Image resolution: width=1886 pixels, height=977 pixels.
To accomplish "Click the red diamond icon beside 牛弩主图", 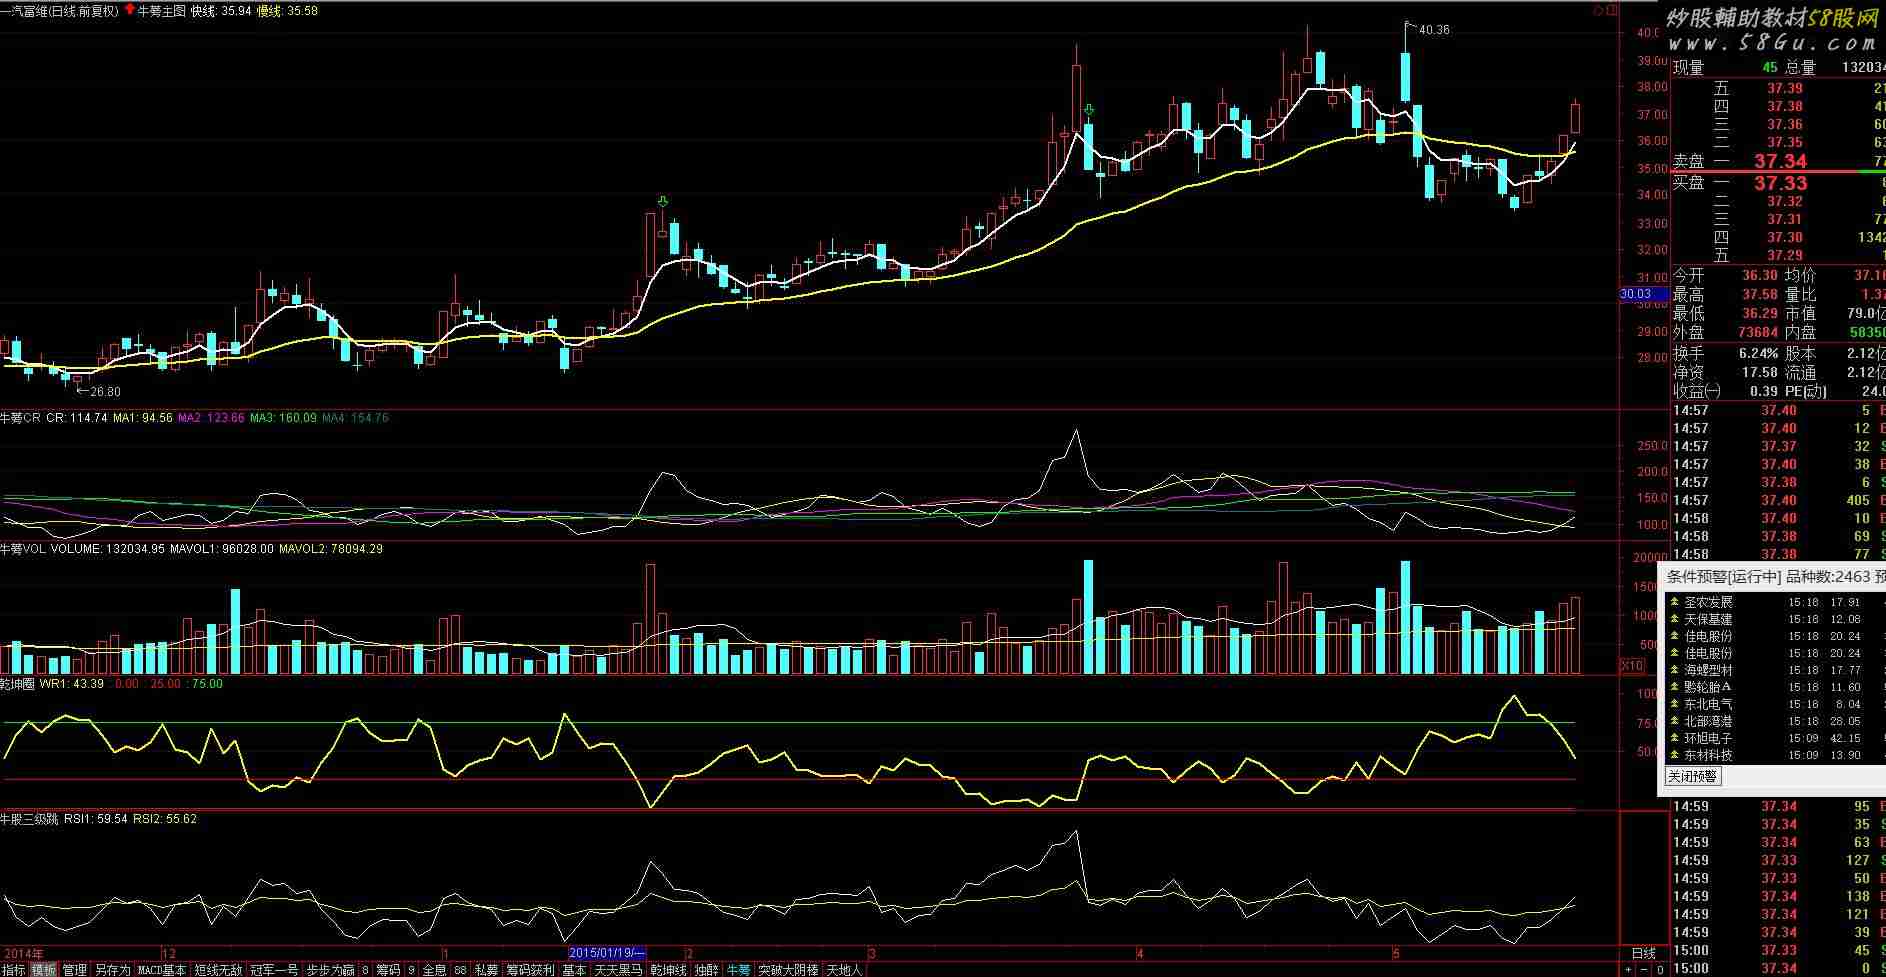I will tap(129, 10).
